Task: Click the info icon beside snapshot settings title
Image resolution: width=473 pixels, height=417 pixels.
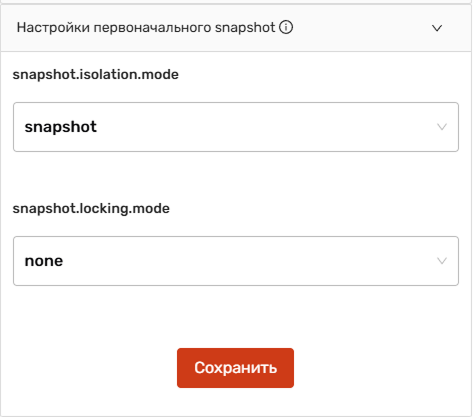Action: (286, 27)
